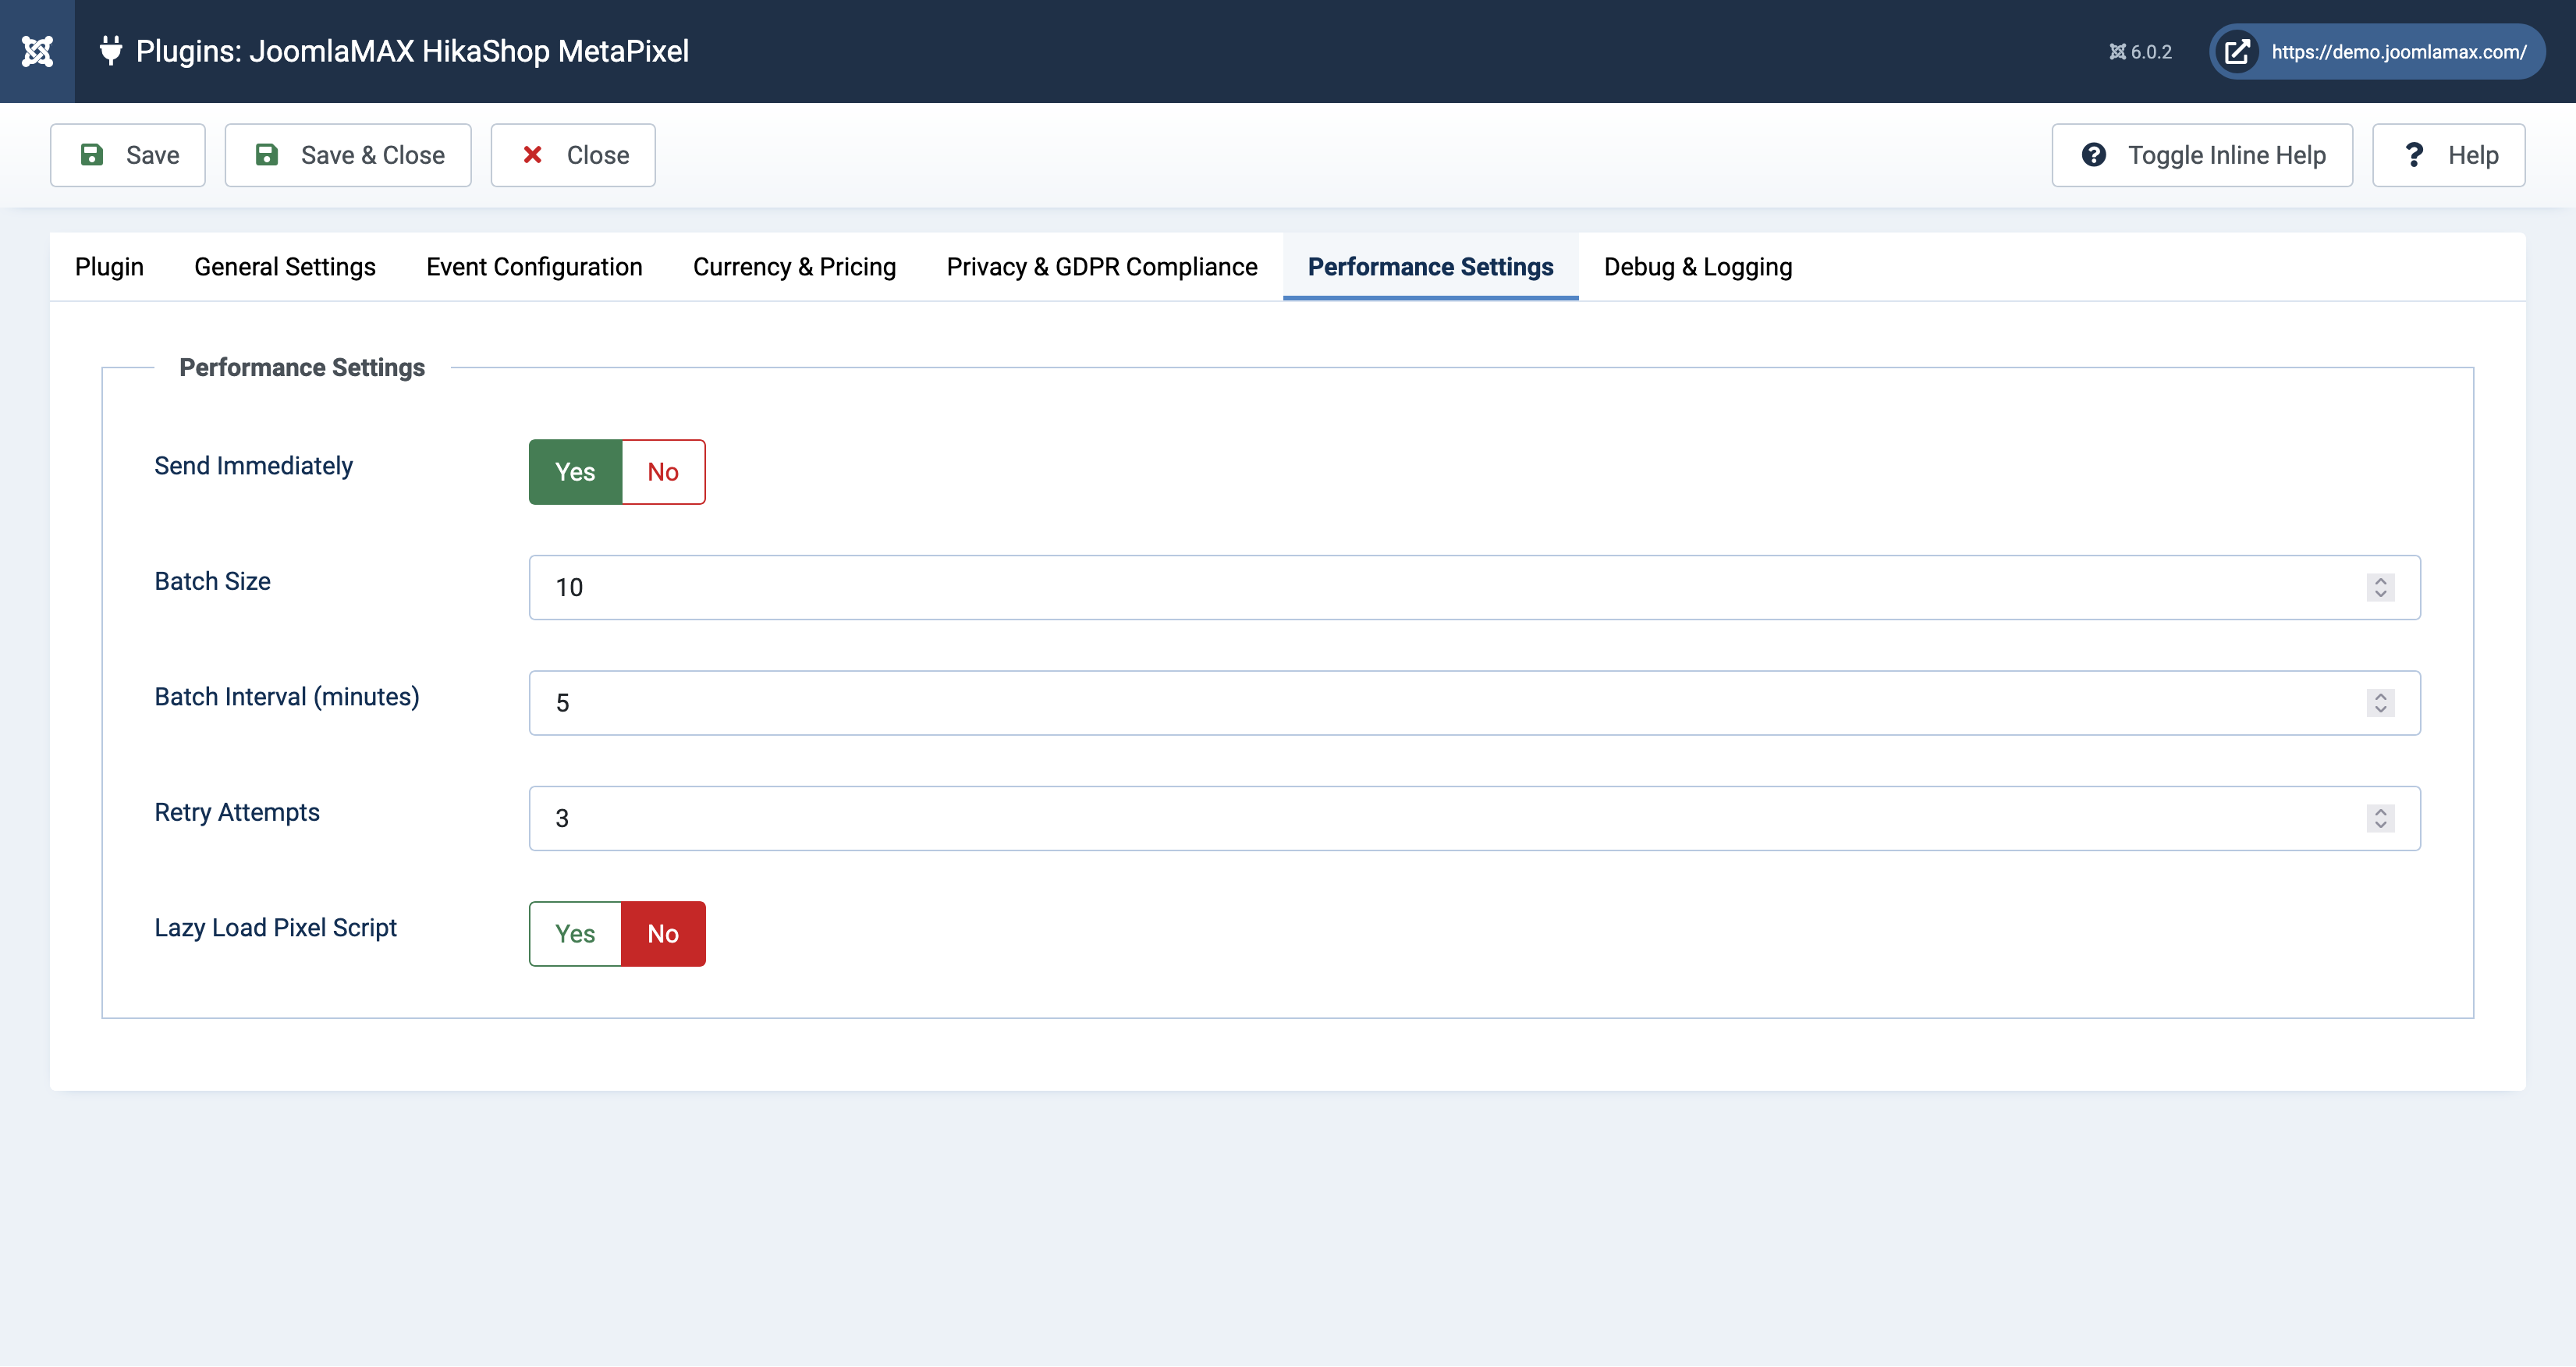Click the floppy-disk icon on Save & Close
The height and width of the screenshot is (1367, 2576).
pyautogui.click(x=266, y=155)
